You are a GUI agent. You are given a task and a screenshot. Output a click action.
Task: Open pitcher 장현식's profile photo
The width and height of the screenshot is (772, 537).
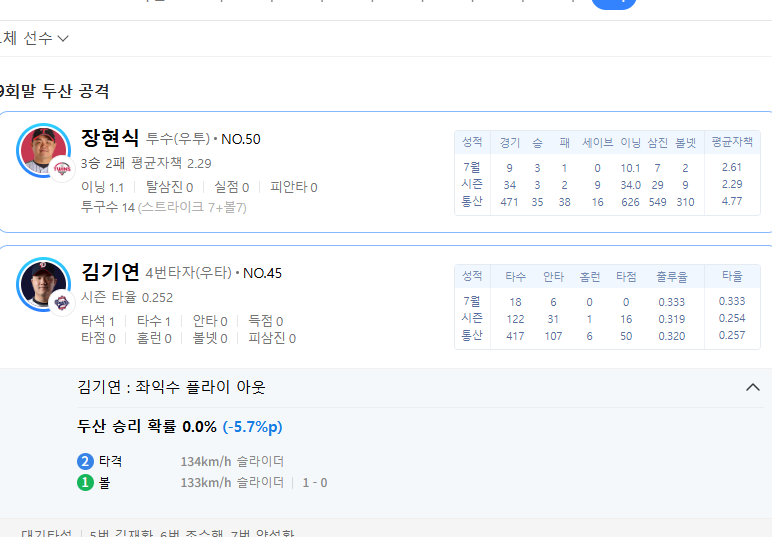[x=42, y=150]
